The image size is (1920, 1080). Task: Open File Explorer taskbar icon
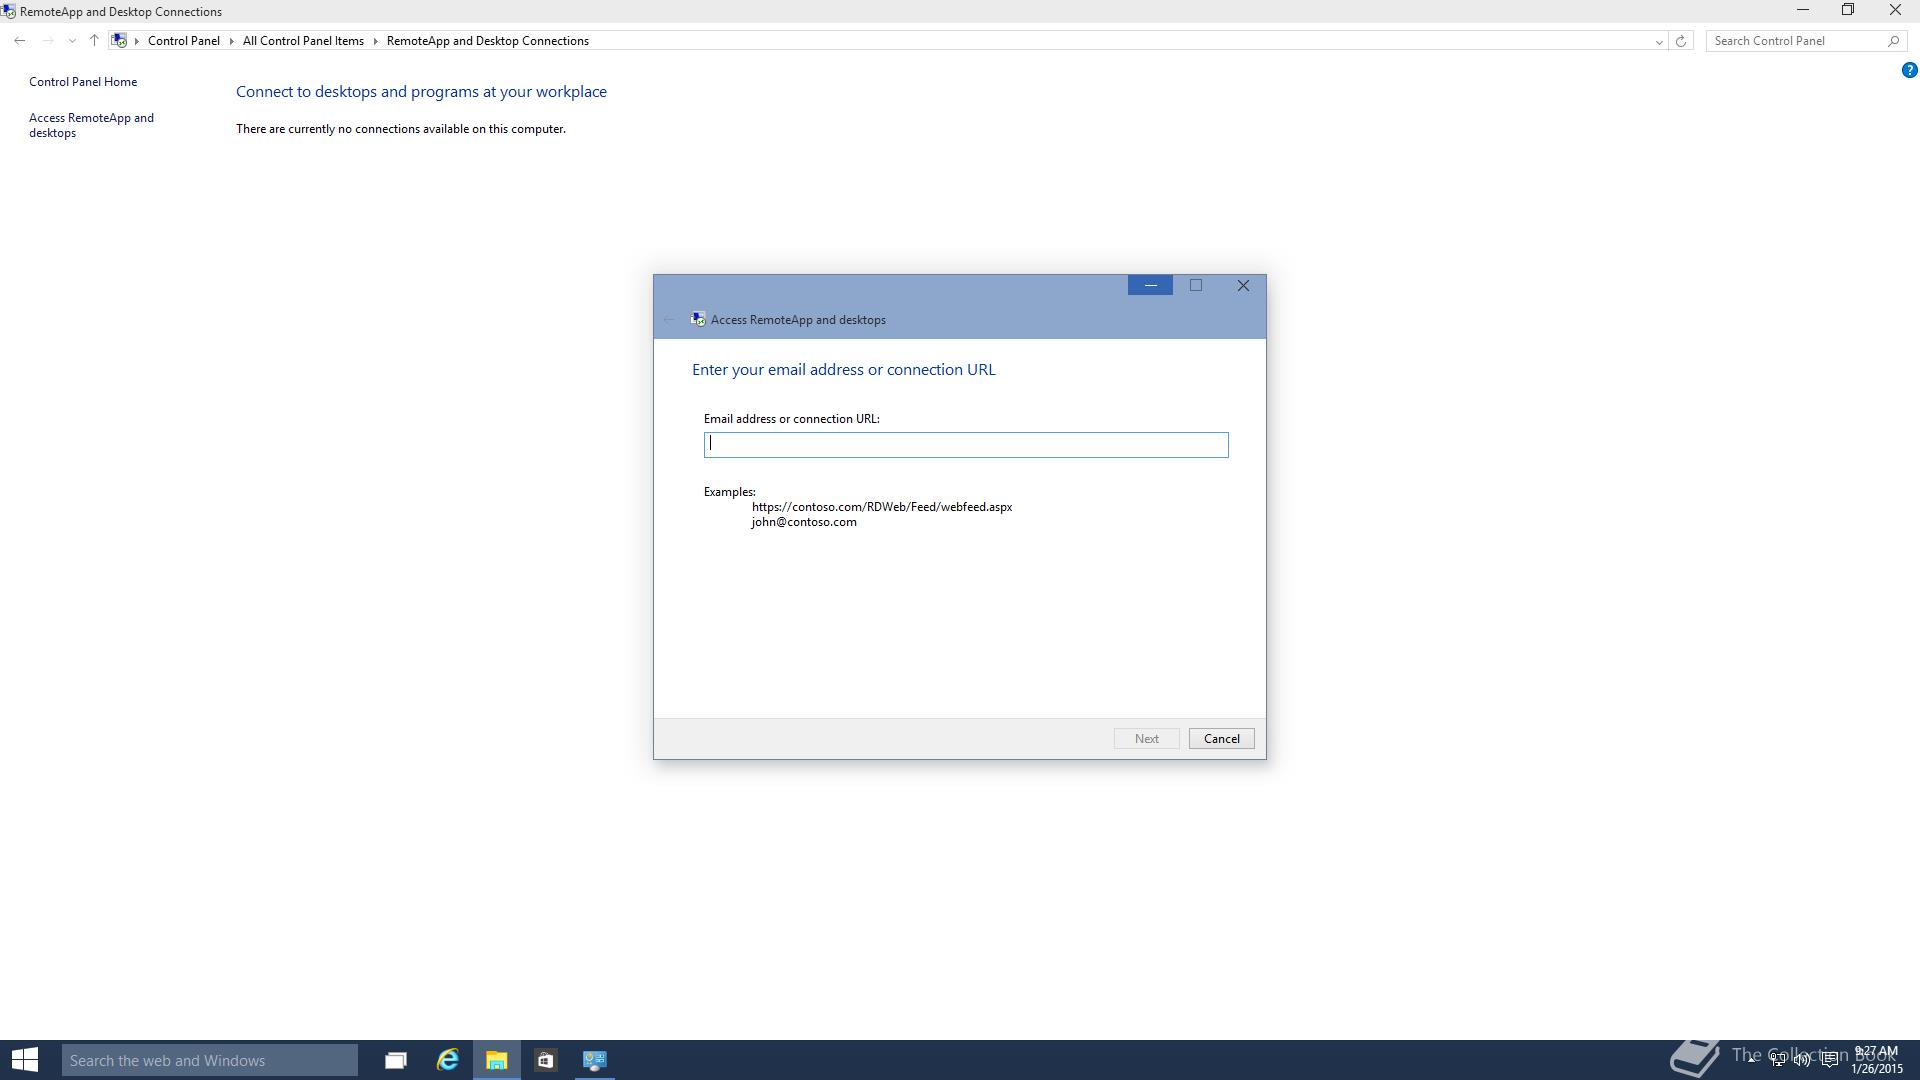pos(496,1060)
